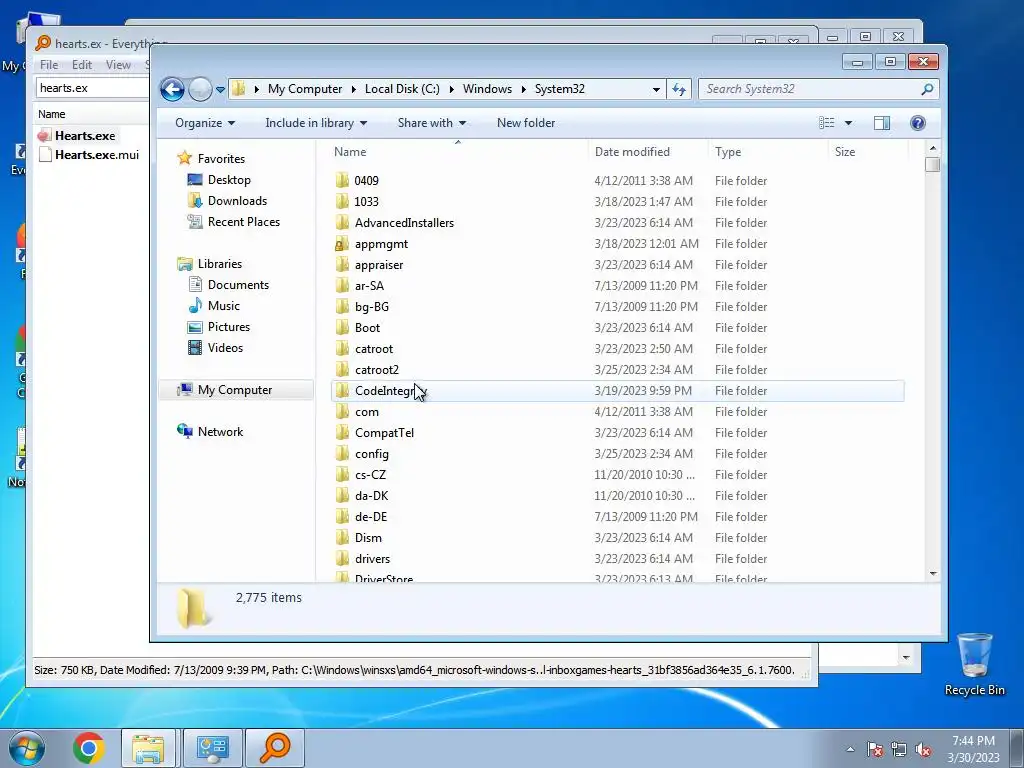Select the config folder

372,453
